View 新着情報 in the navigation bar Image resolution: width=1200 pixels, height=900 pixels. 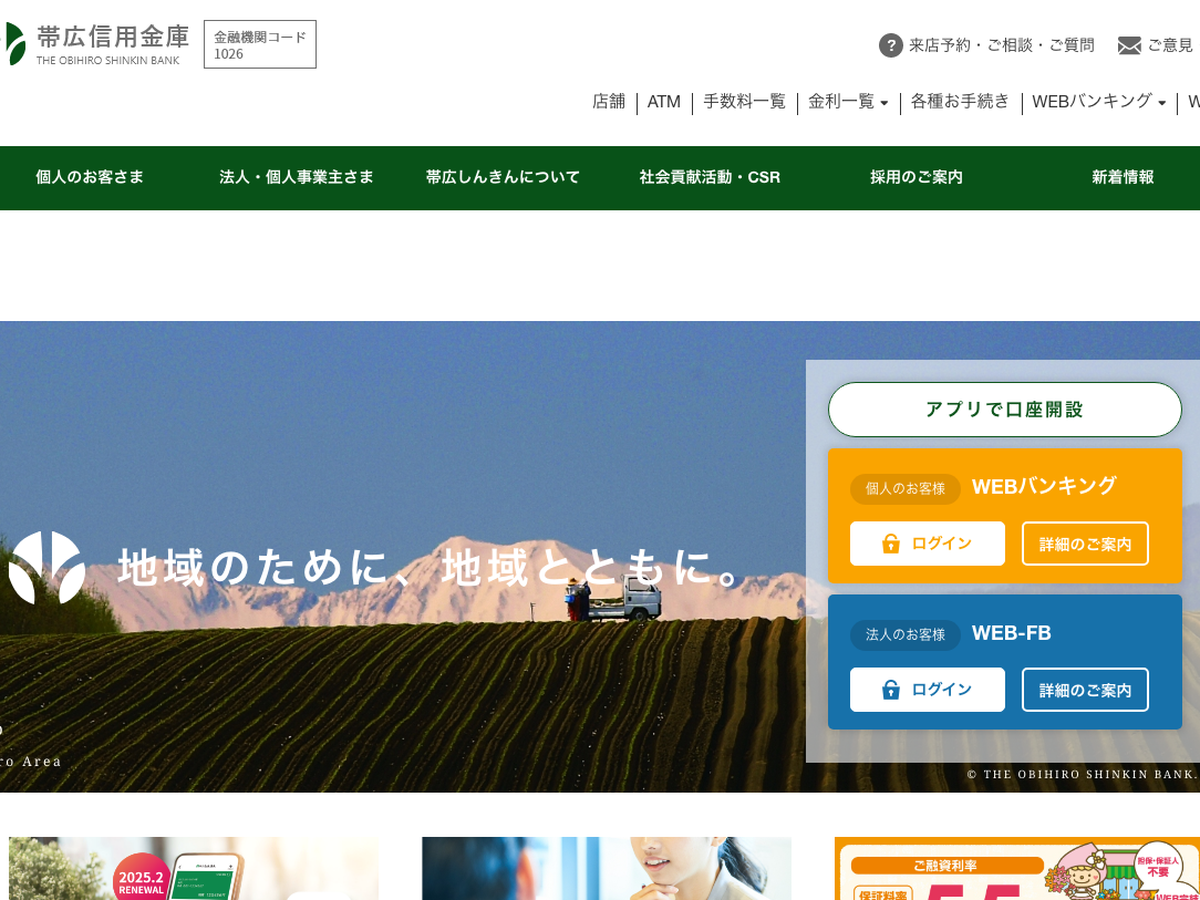1122,177
